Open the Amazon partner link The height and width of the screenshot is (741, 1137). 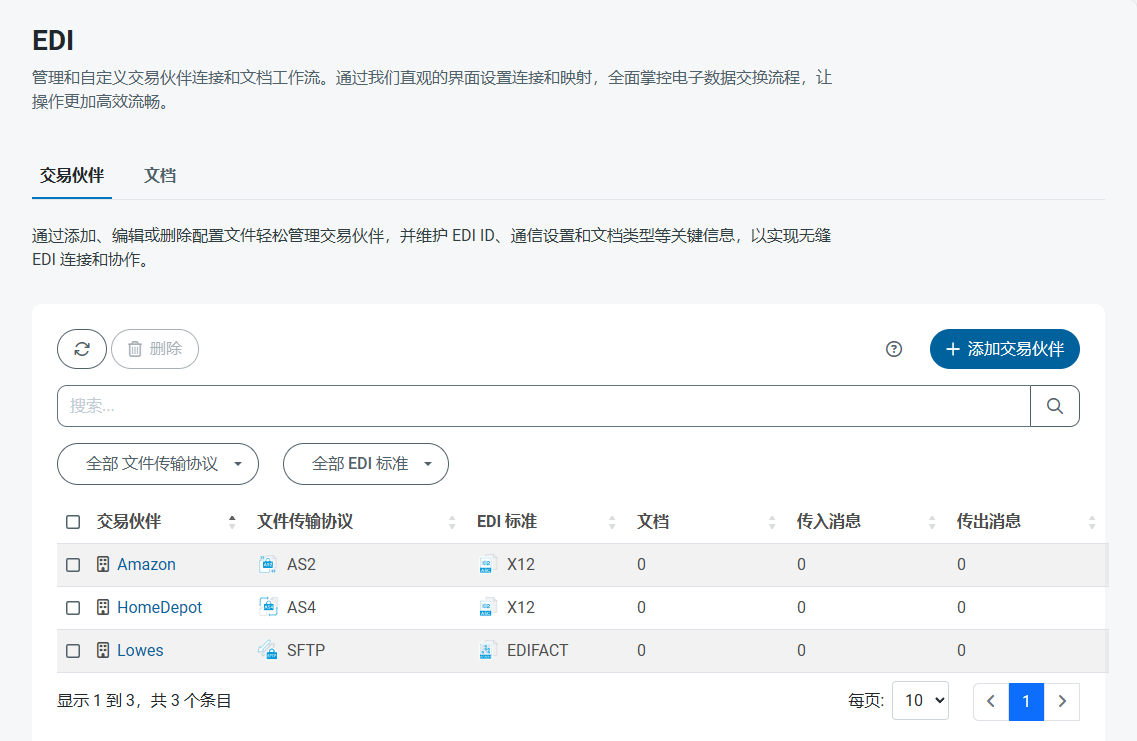(146, 564)
